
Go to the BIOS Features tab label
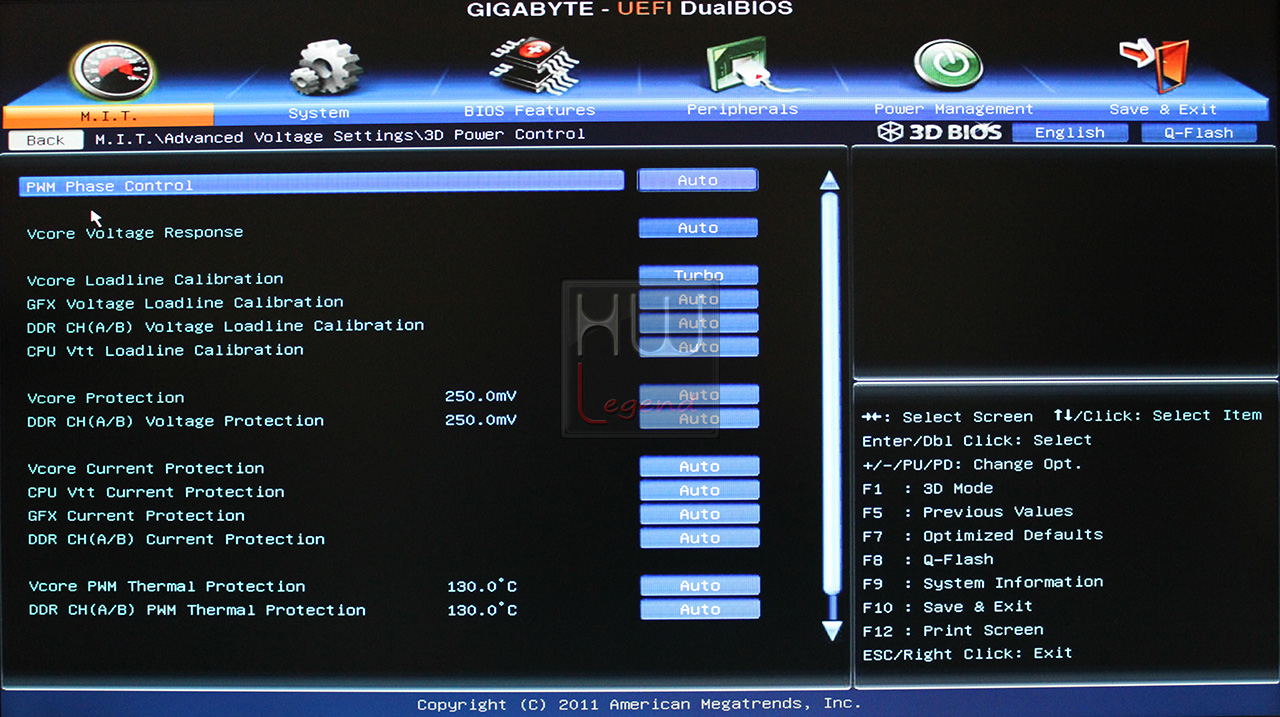point(530,110)
